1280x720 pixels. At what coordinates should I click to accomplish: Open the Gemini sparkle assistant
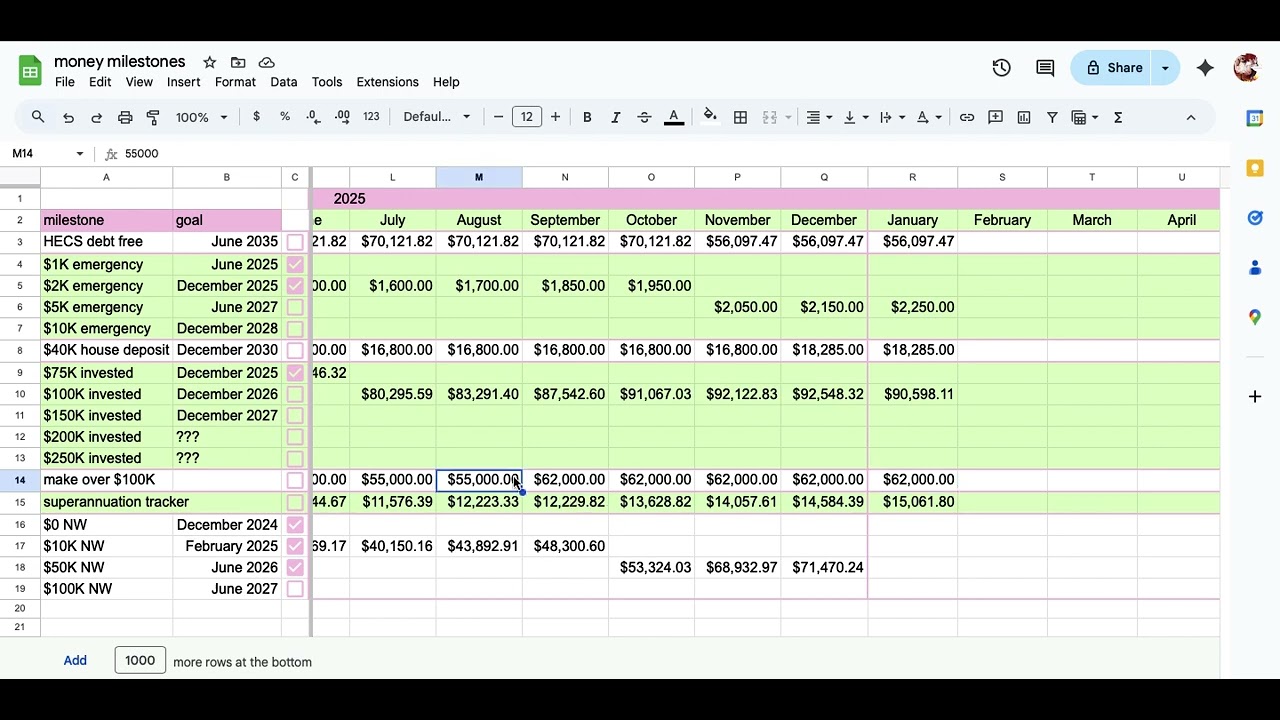coord(1205,68)
